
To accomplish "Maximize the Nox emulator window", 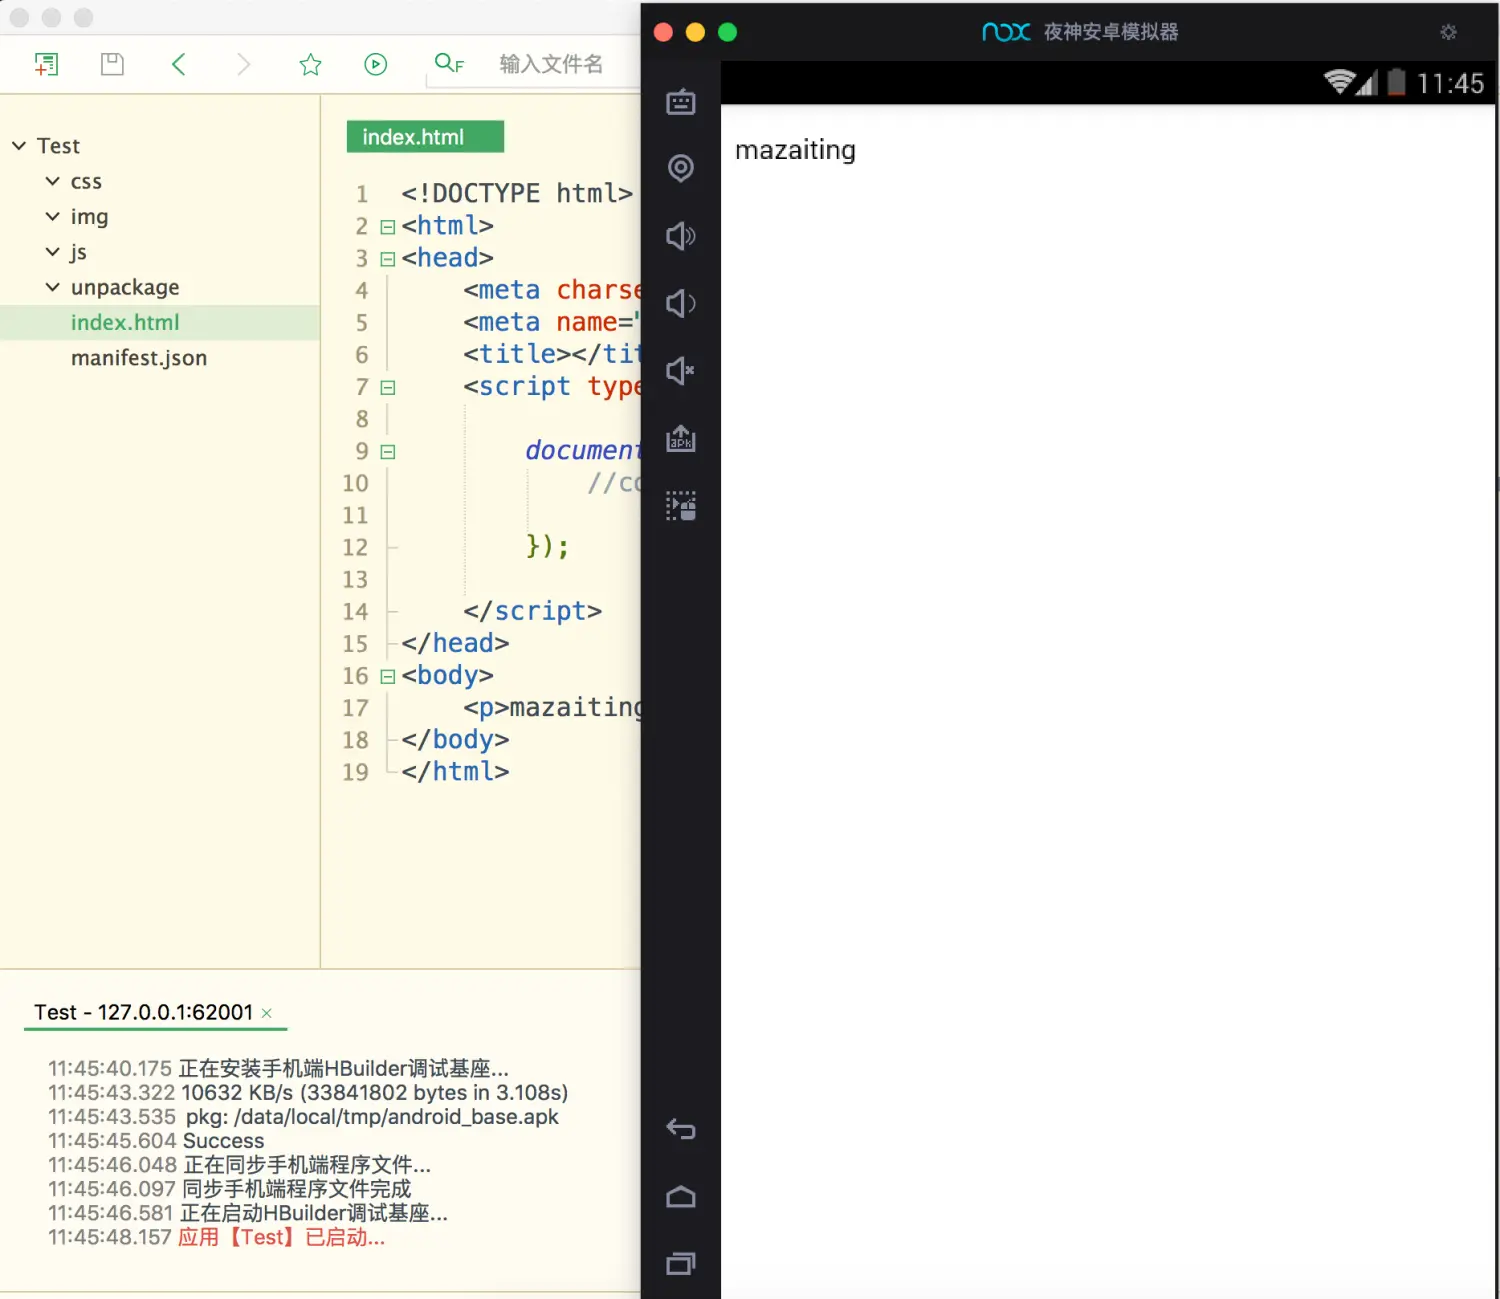I will point(728,32).
